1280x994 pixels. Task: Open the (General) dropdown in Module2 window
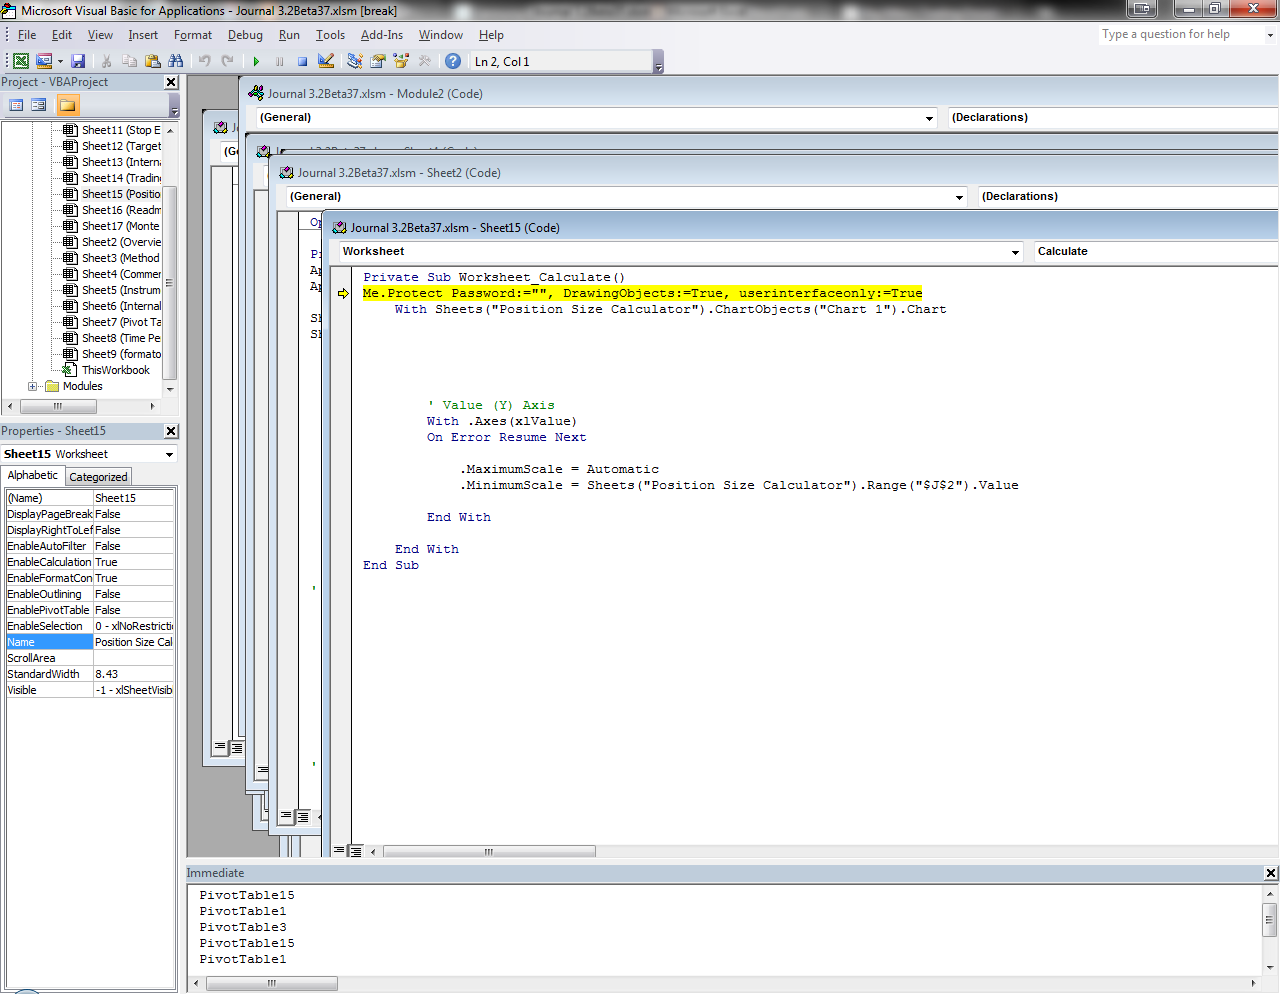pos(929,118)
